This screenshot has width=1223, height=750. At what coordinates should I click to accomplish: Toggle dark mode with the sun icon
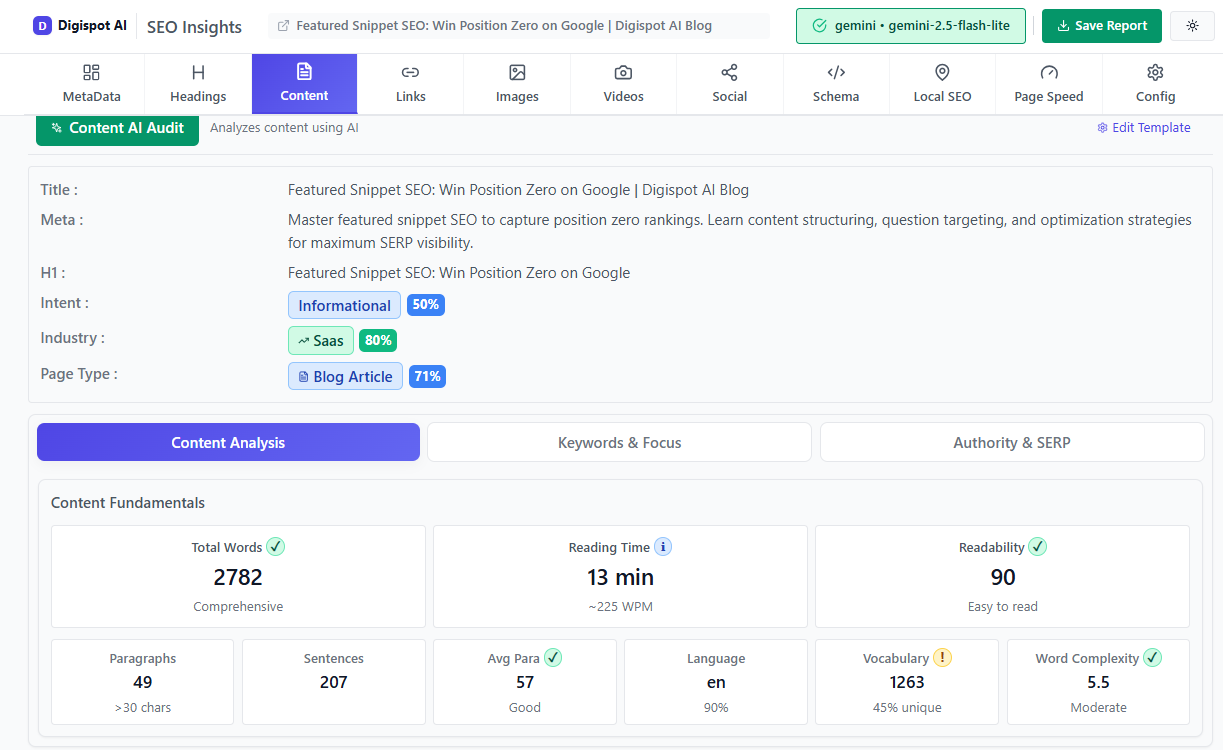(x=1192, y=26)
